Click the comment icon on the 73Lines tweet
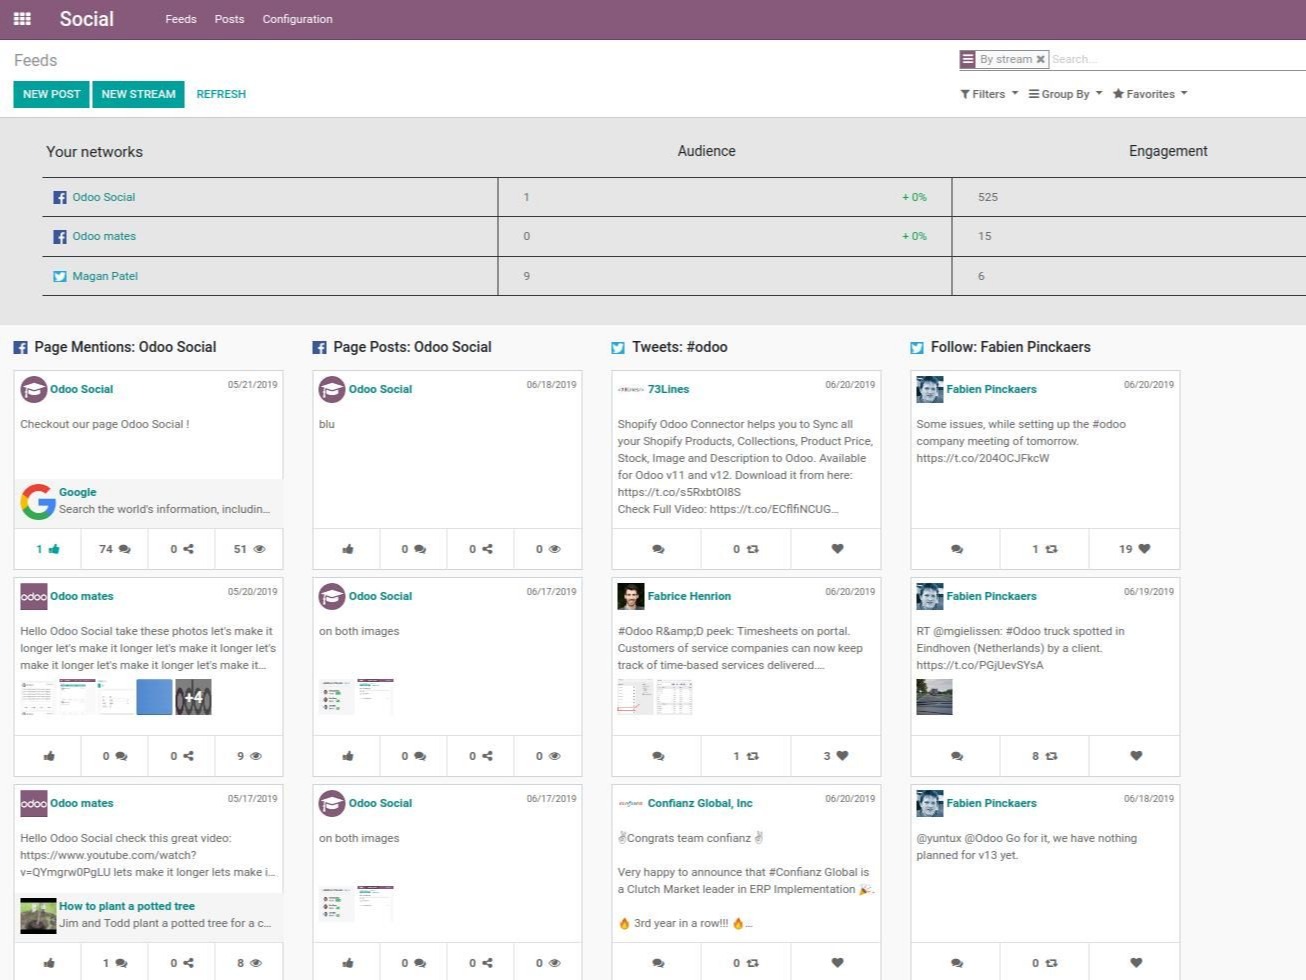Image resolution: width=1306 pixels, height=980 pixels. [x=656, y=548]
